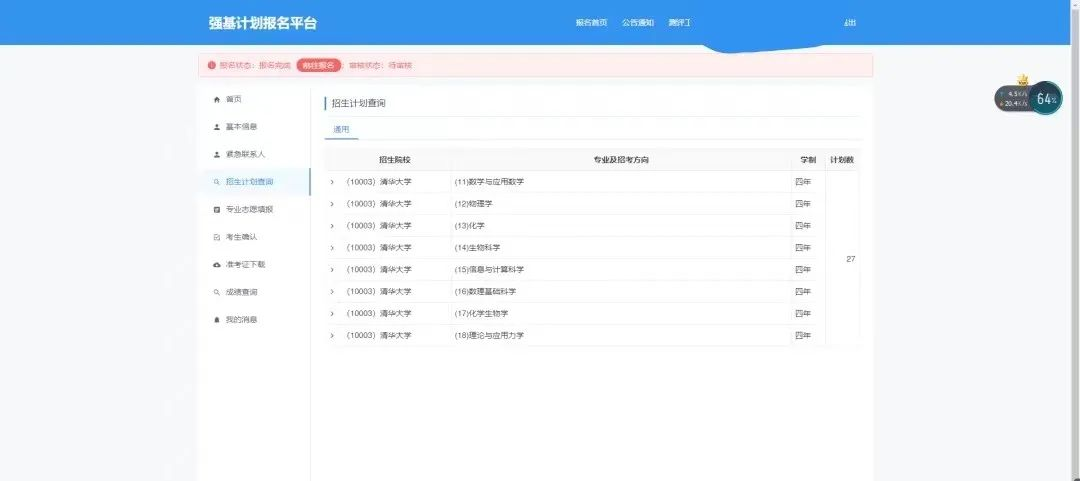Click the logout link in the header

[850, 23]
